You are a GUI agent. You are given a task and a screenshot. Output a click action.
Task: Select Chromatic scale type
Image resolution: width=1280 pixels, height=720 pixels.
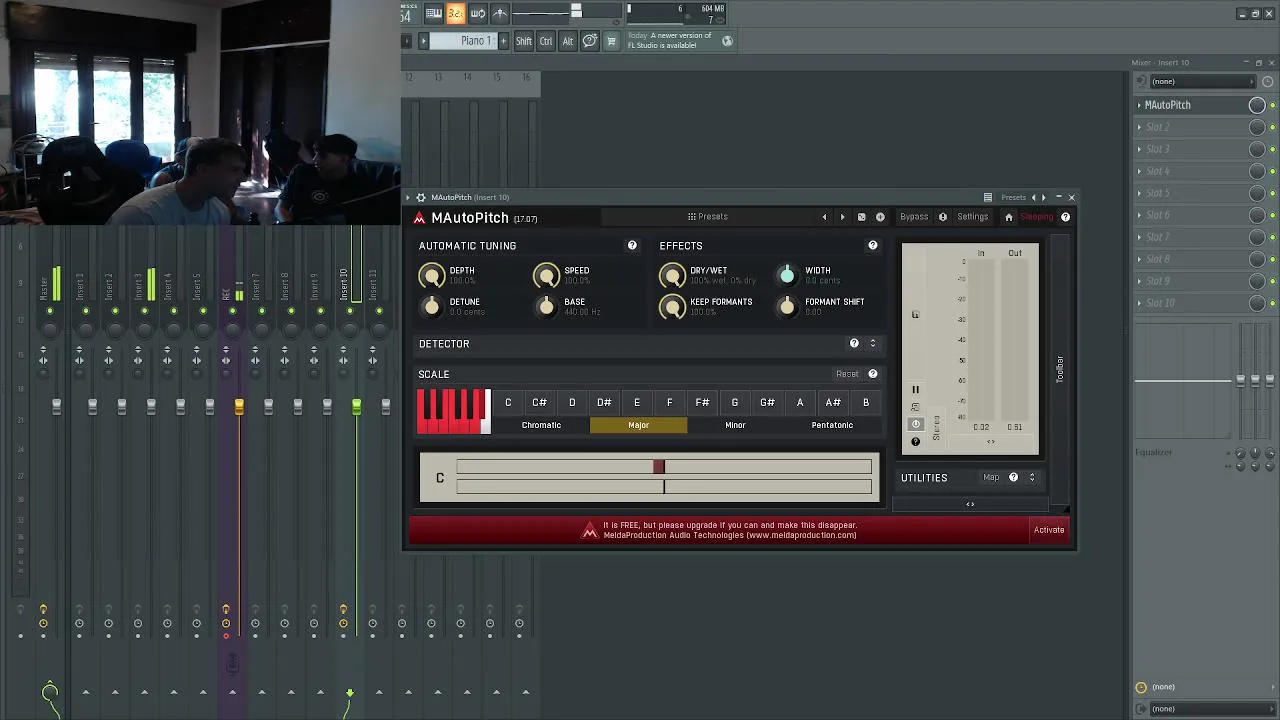[x=541, y=425]
